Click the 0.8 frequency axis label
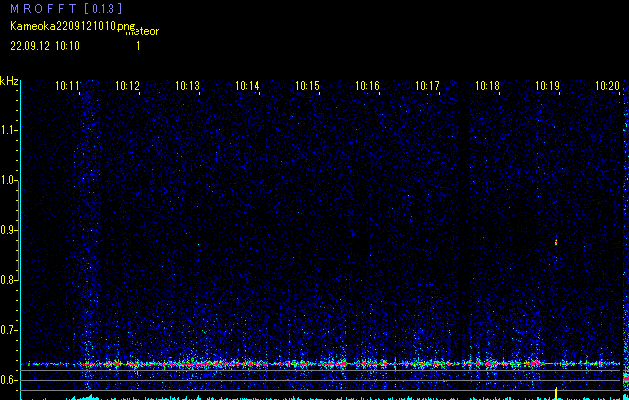The image size is (629, 400). coord(8,280)
